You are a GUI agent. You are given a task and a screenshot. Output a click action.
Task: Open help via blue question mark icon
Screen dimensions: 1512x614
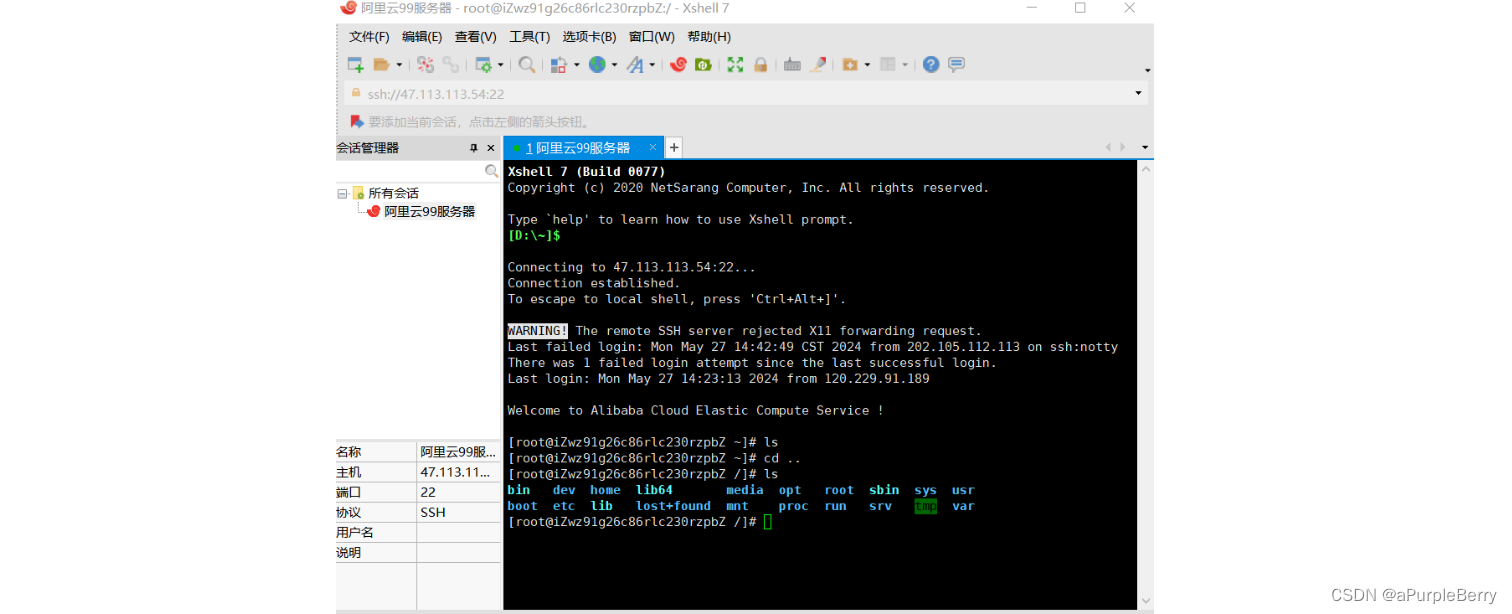[x=931, y=65]
